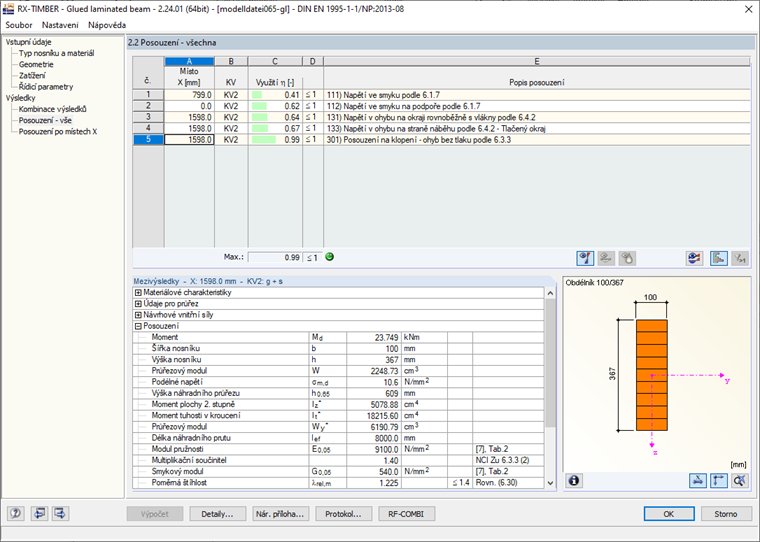Click cell '111) Napětí ve smyku podle 6.1.7'
760x542 pixels.
pyautogui.click(x=537, y=95)
